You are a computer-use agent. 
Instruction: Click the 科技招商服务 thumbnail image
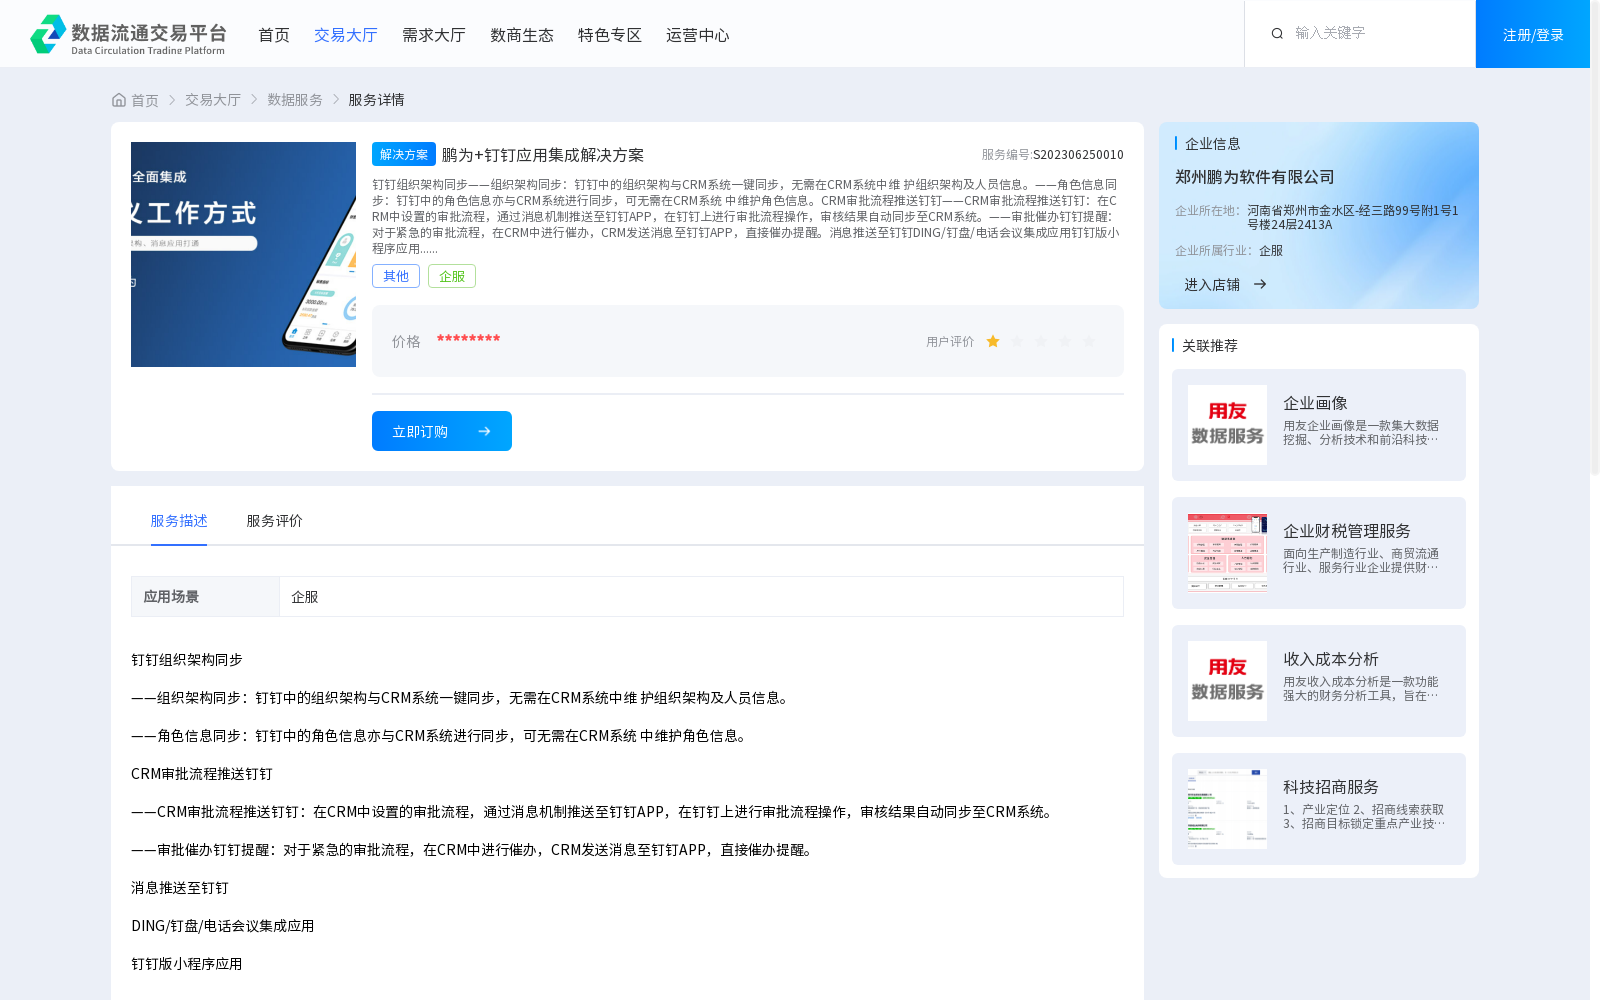tap(1227, 809)
